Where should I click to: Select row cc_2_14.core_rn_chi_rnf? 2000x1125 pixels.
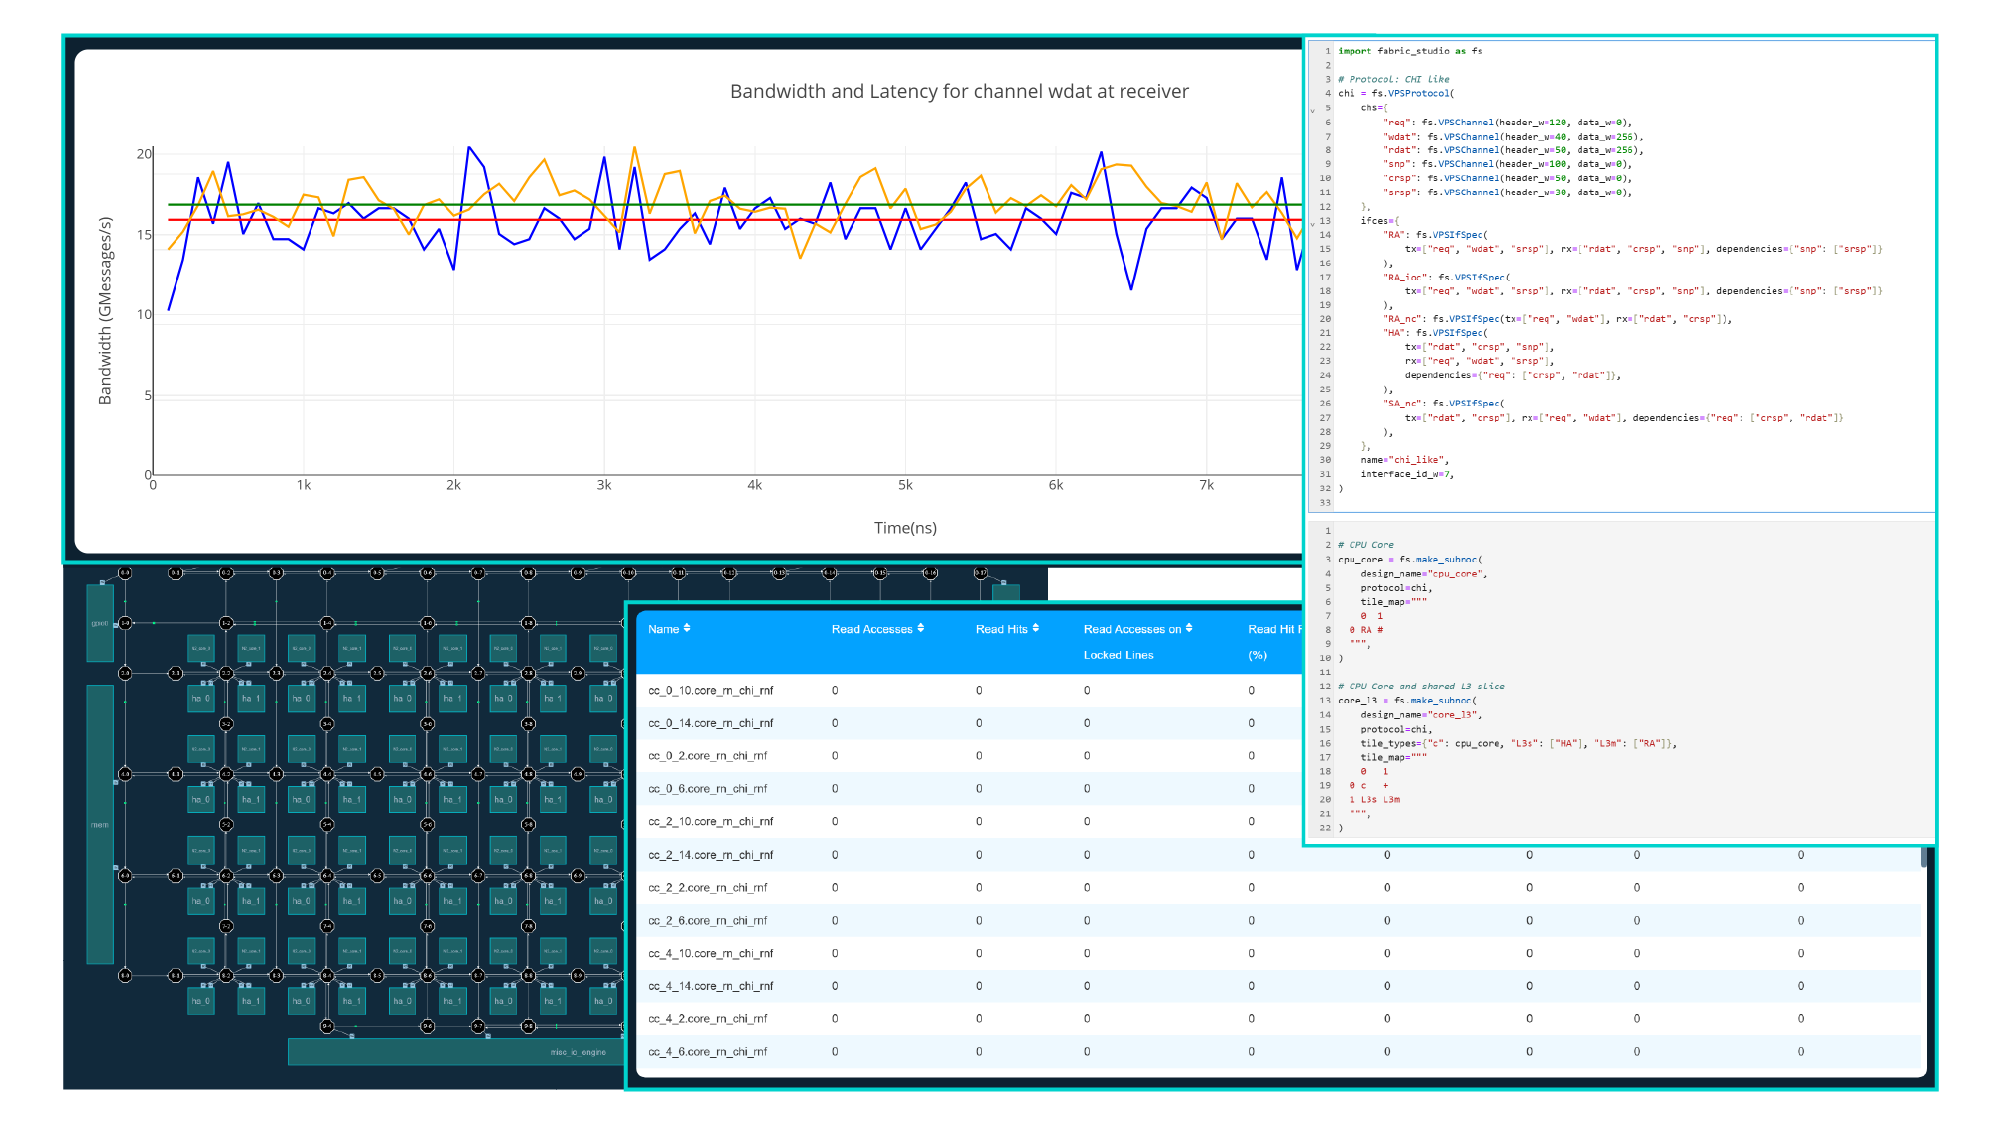pos(1281,855)
